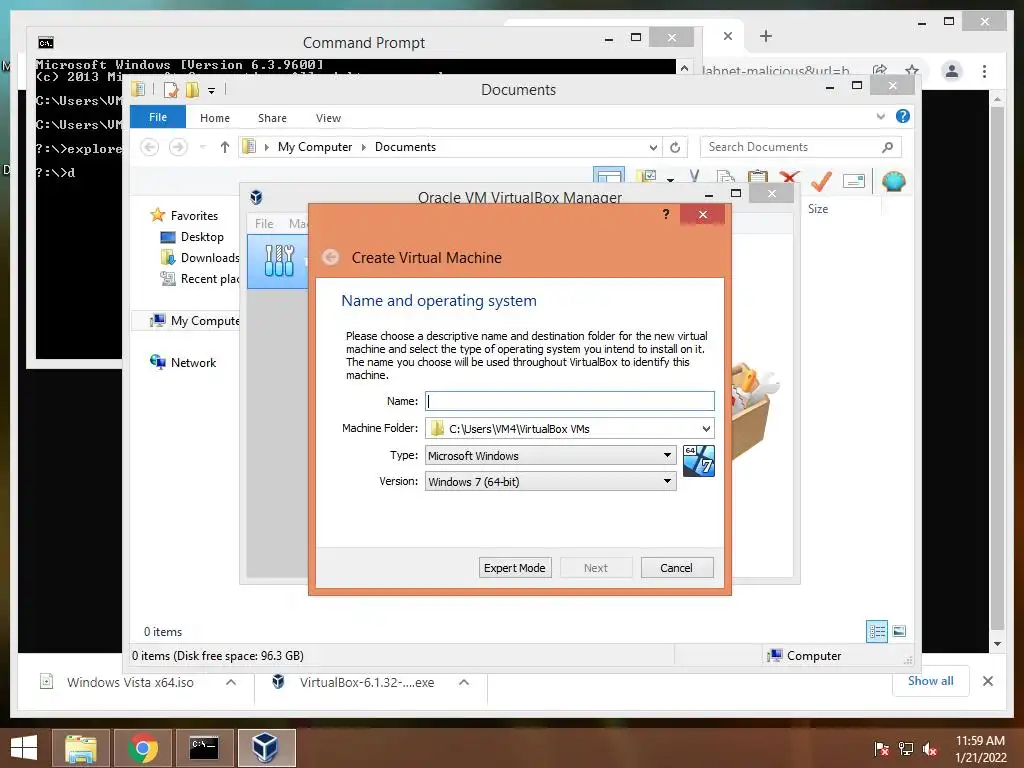The width and height of the screenshot is (1024, 768).
Task: Open the Home ribbon tab in Documents
Action: coord(215,118)
